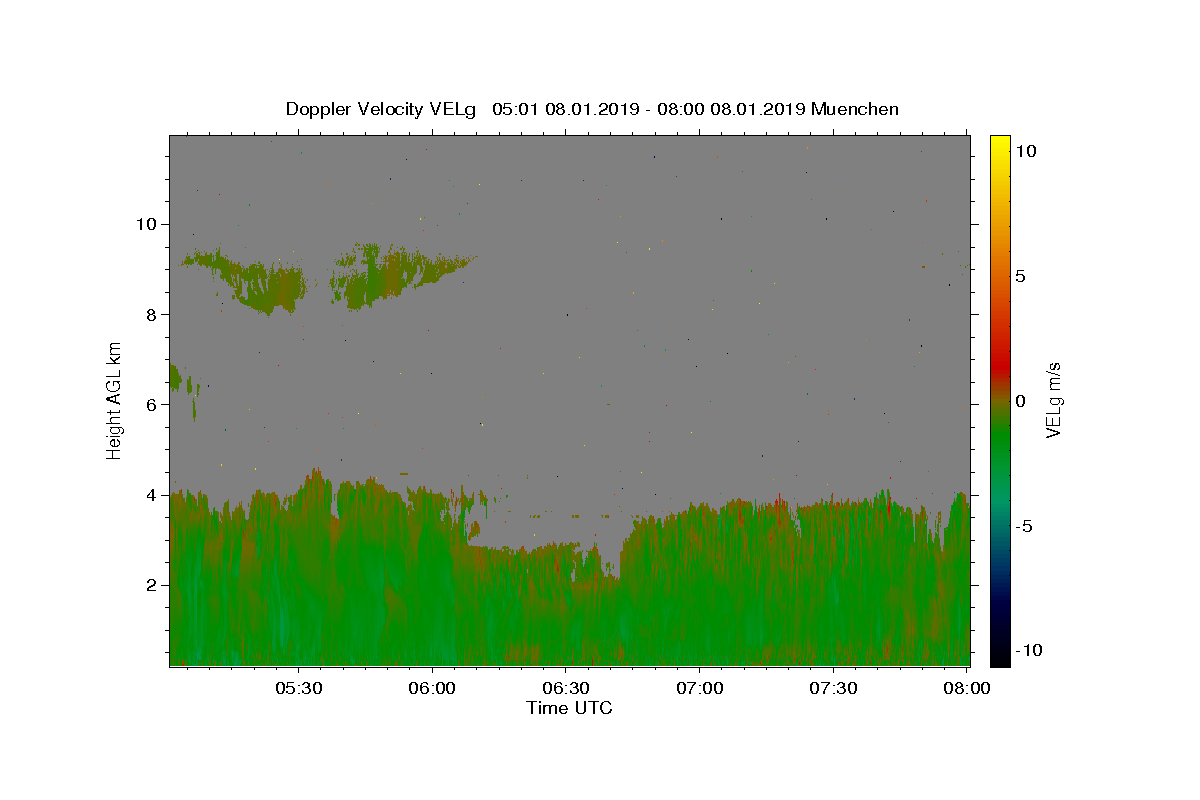Screen dimensions: 1200x800
Task: Click the height label 2 on y-axis
Action: click(x=152, y=585)
